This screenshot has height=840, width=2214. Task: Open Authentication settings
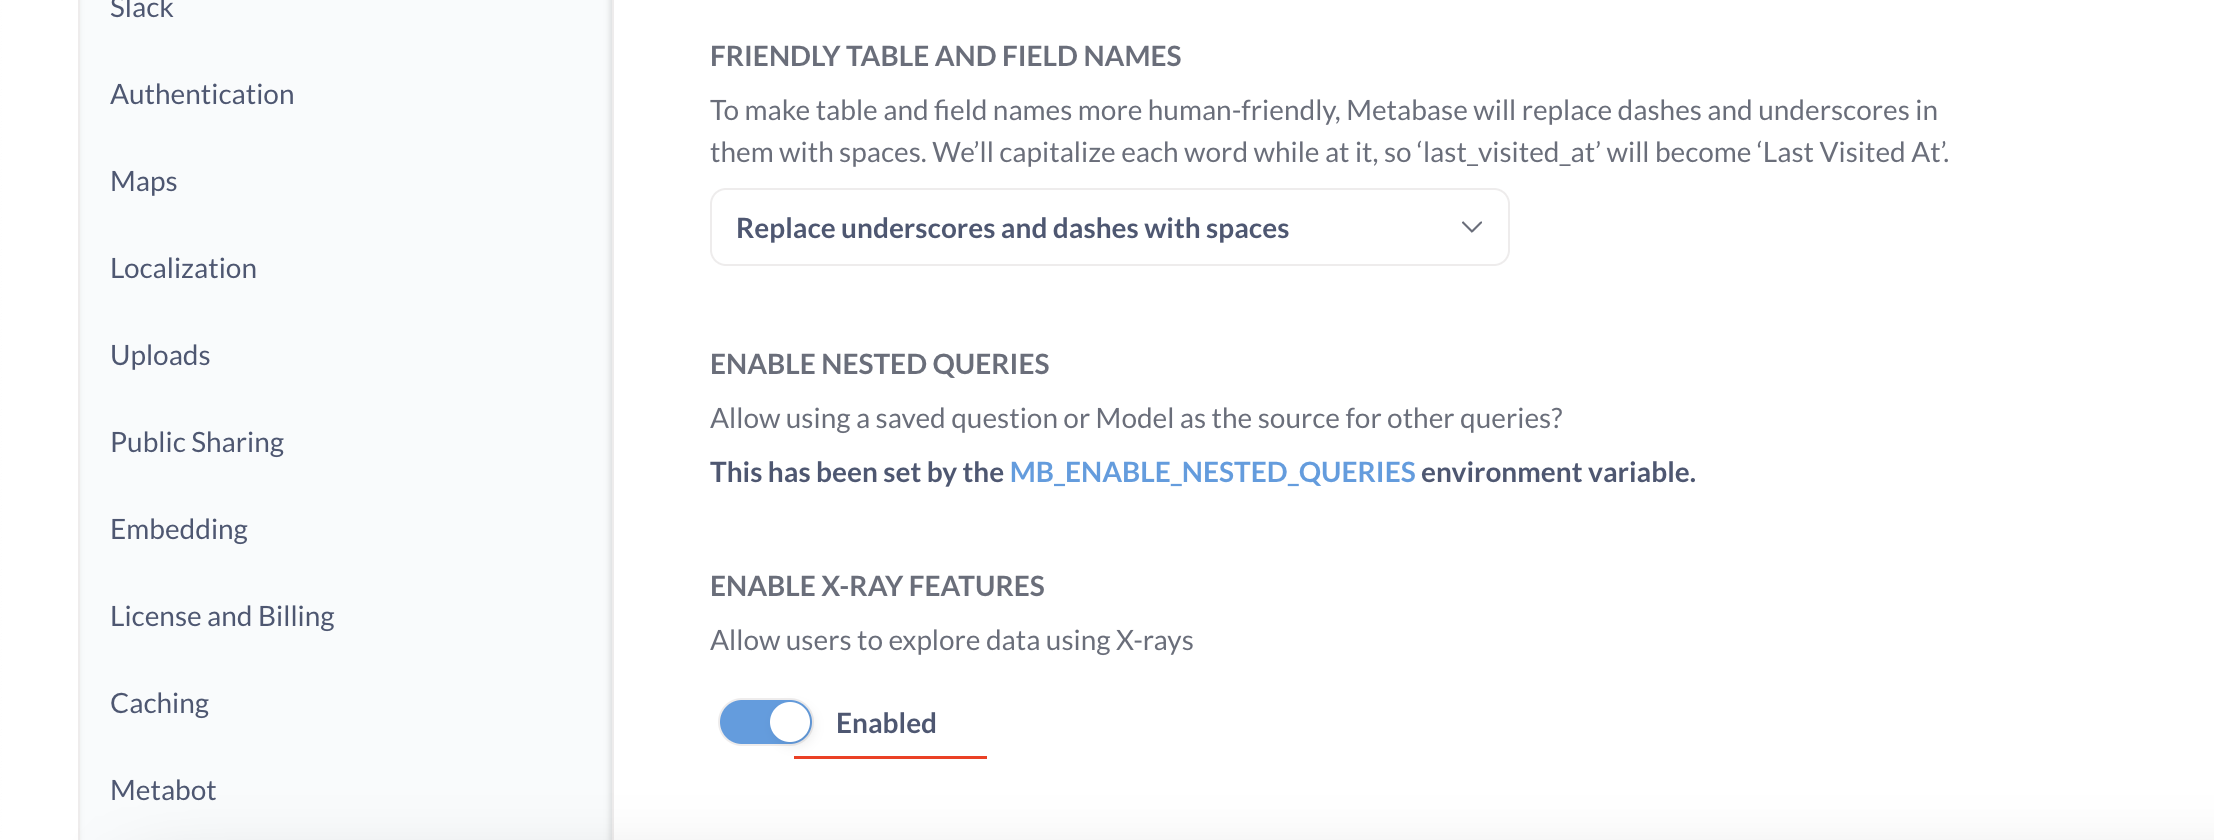(x=202, y=94)
